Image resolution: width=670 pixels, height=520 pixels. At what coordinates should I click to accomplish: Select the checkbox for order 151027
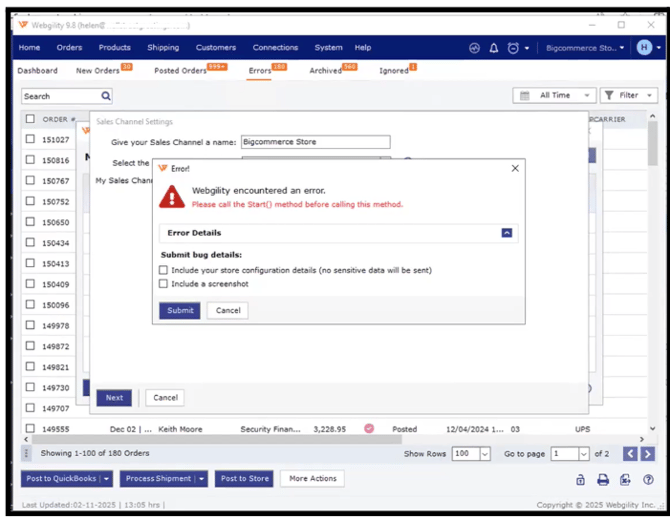coord(30,140)
